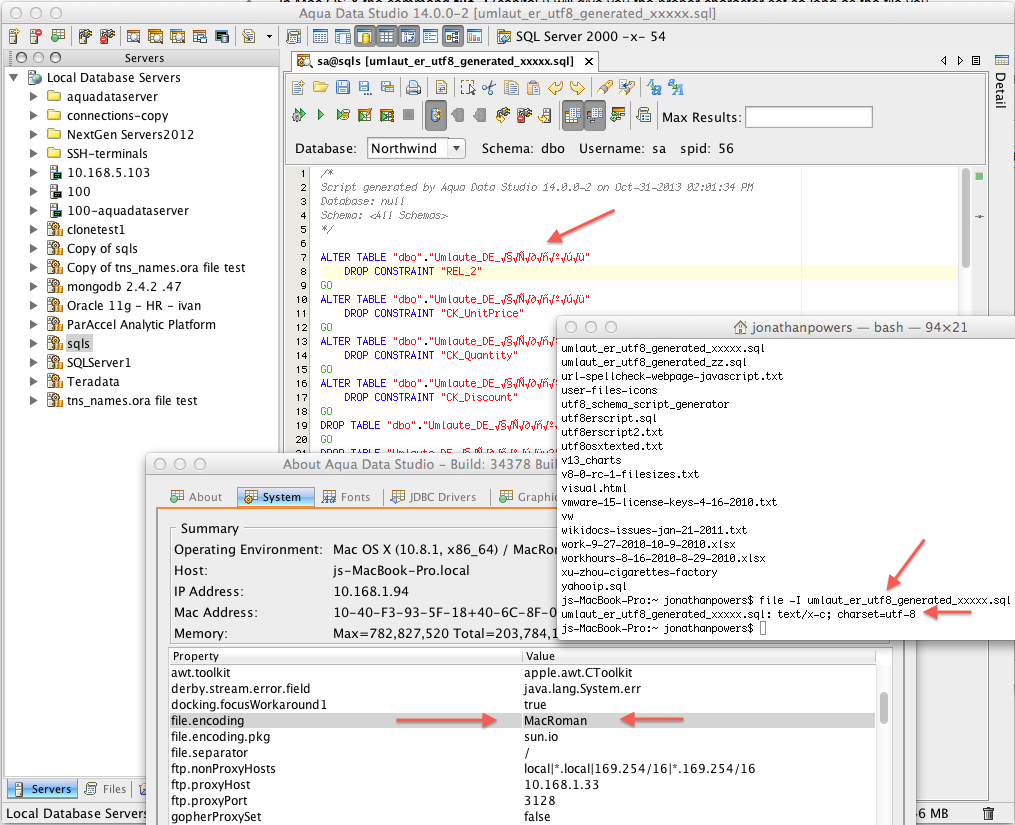This screenshot has height=825, width=1015.
Task: Open the Database dropdown showing Northwind
Action: pyautogui.click(x=456, y=148)
